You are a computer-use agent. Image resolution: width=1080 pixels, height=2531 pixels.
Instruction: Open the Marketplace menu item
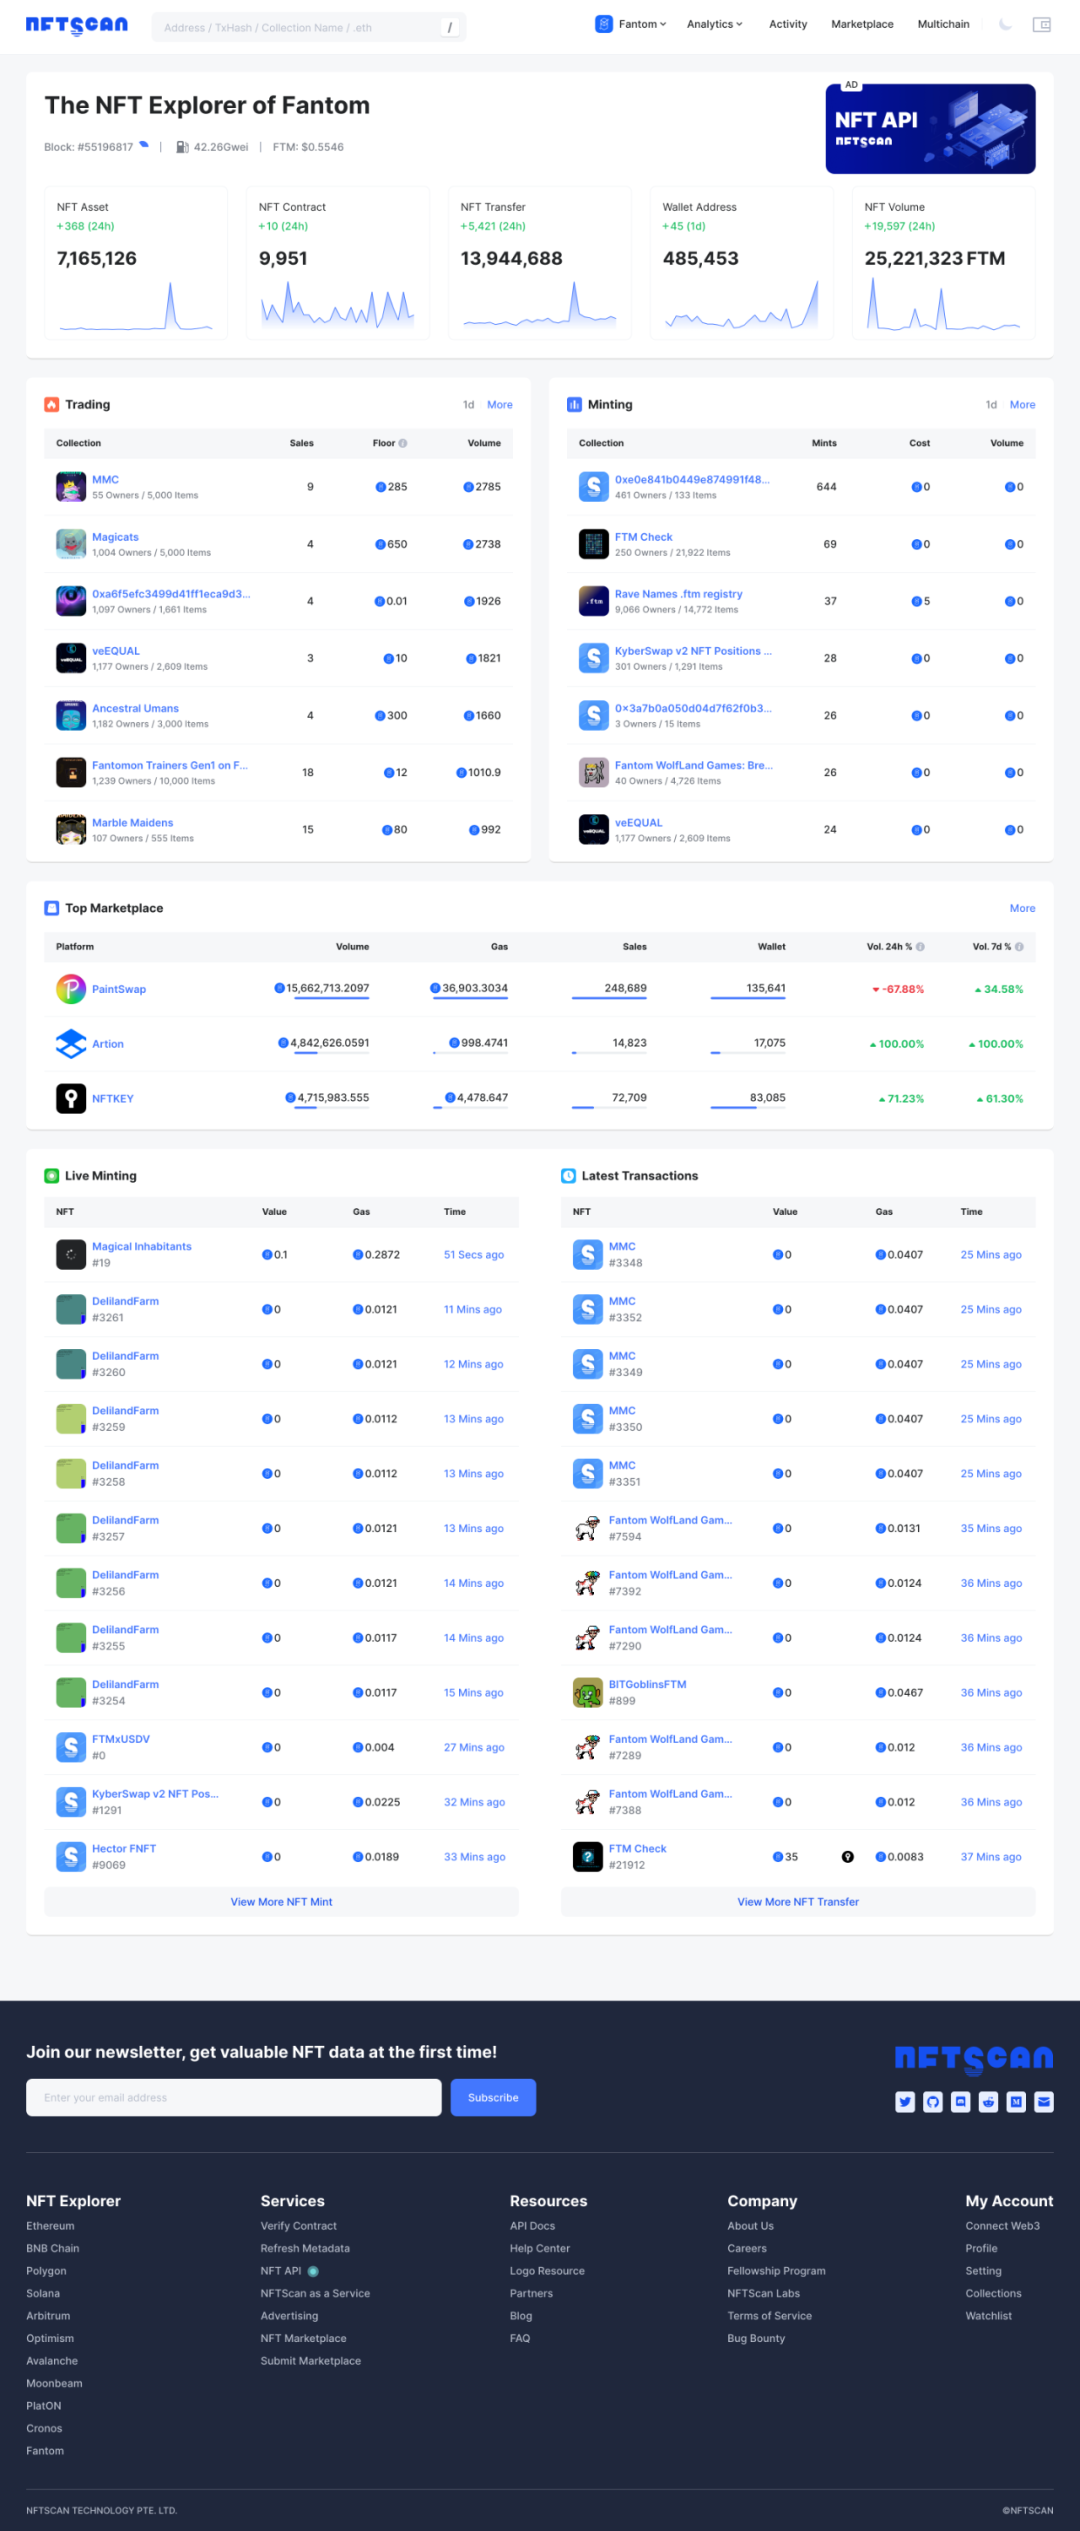point(862,24)
